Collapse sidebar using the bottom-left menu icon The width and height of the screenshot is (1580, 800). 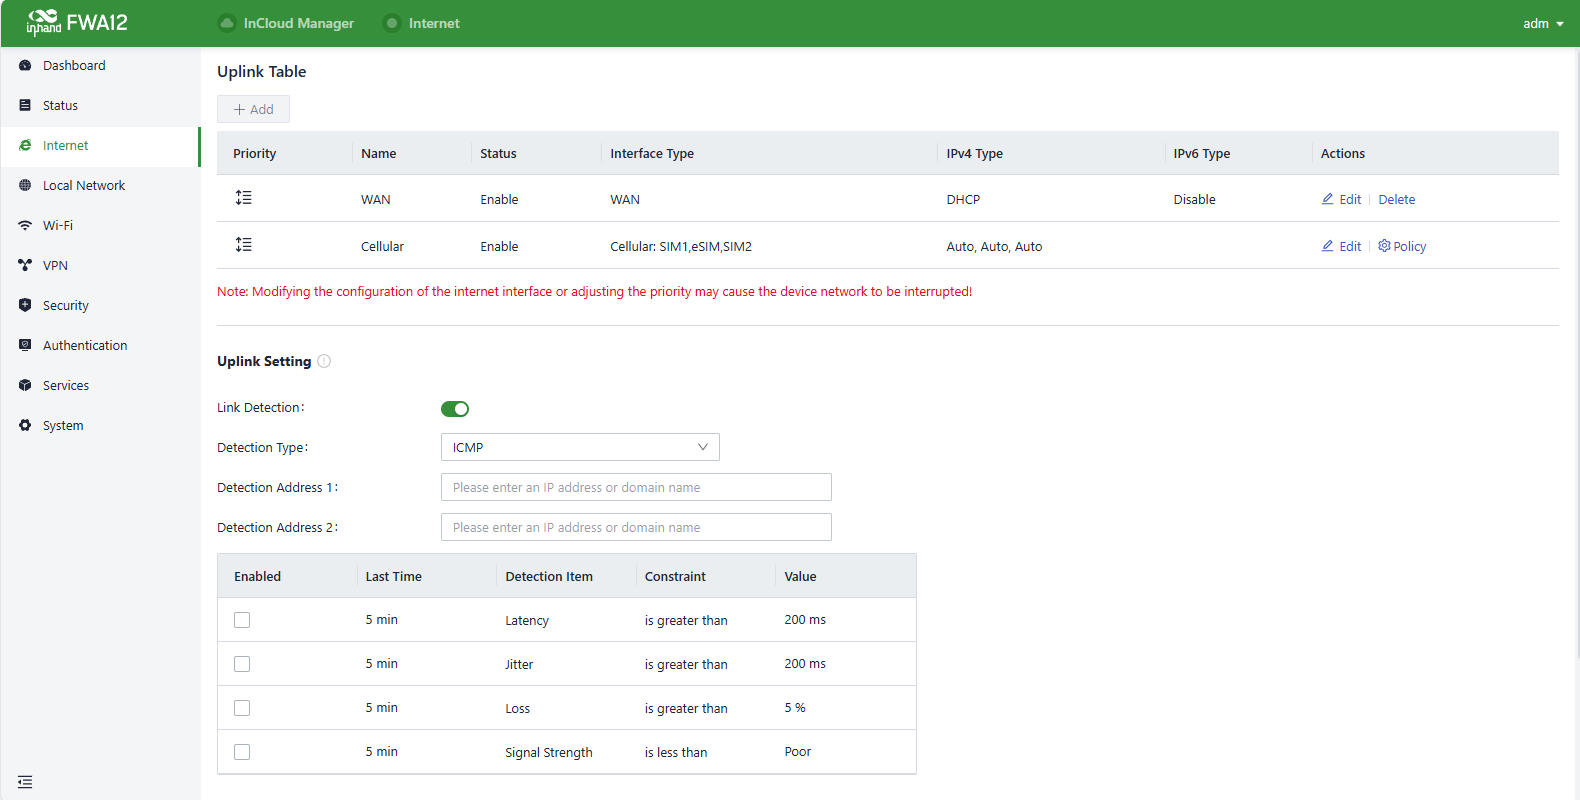pyautogui.click(x=25, y=782)
